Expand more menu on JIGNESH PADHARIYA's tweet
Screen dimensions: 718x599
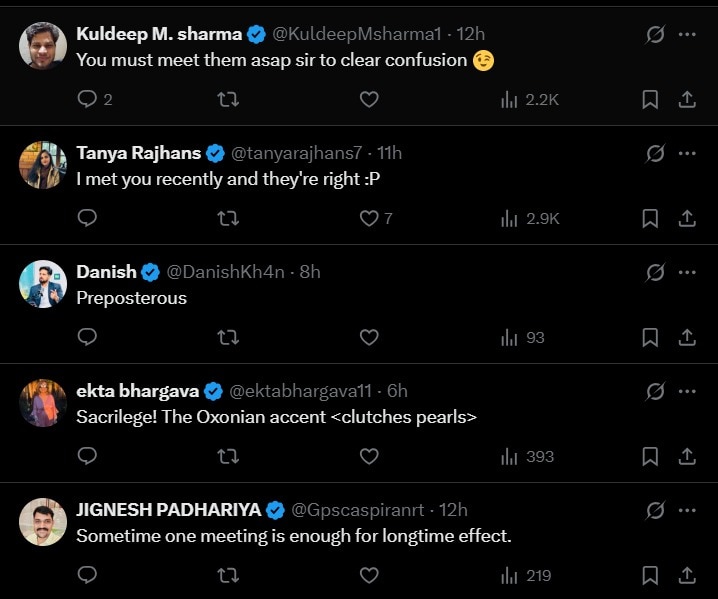pos(687,510)
